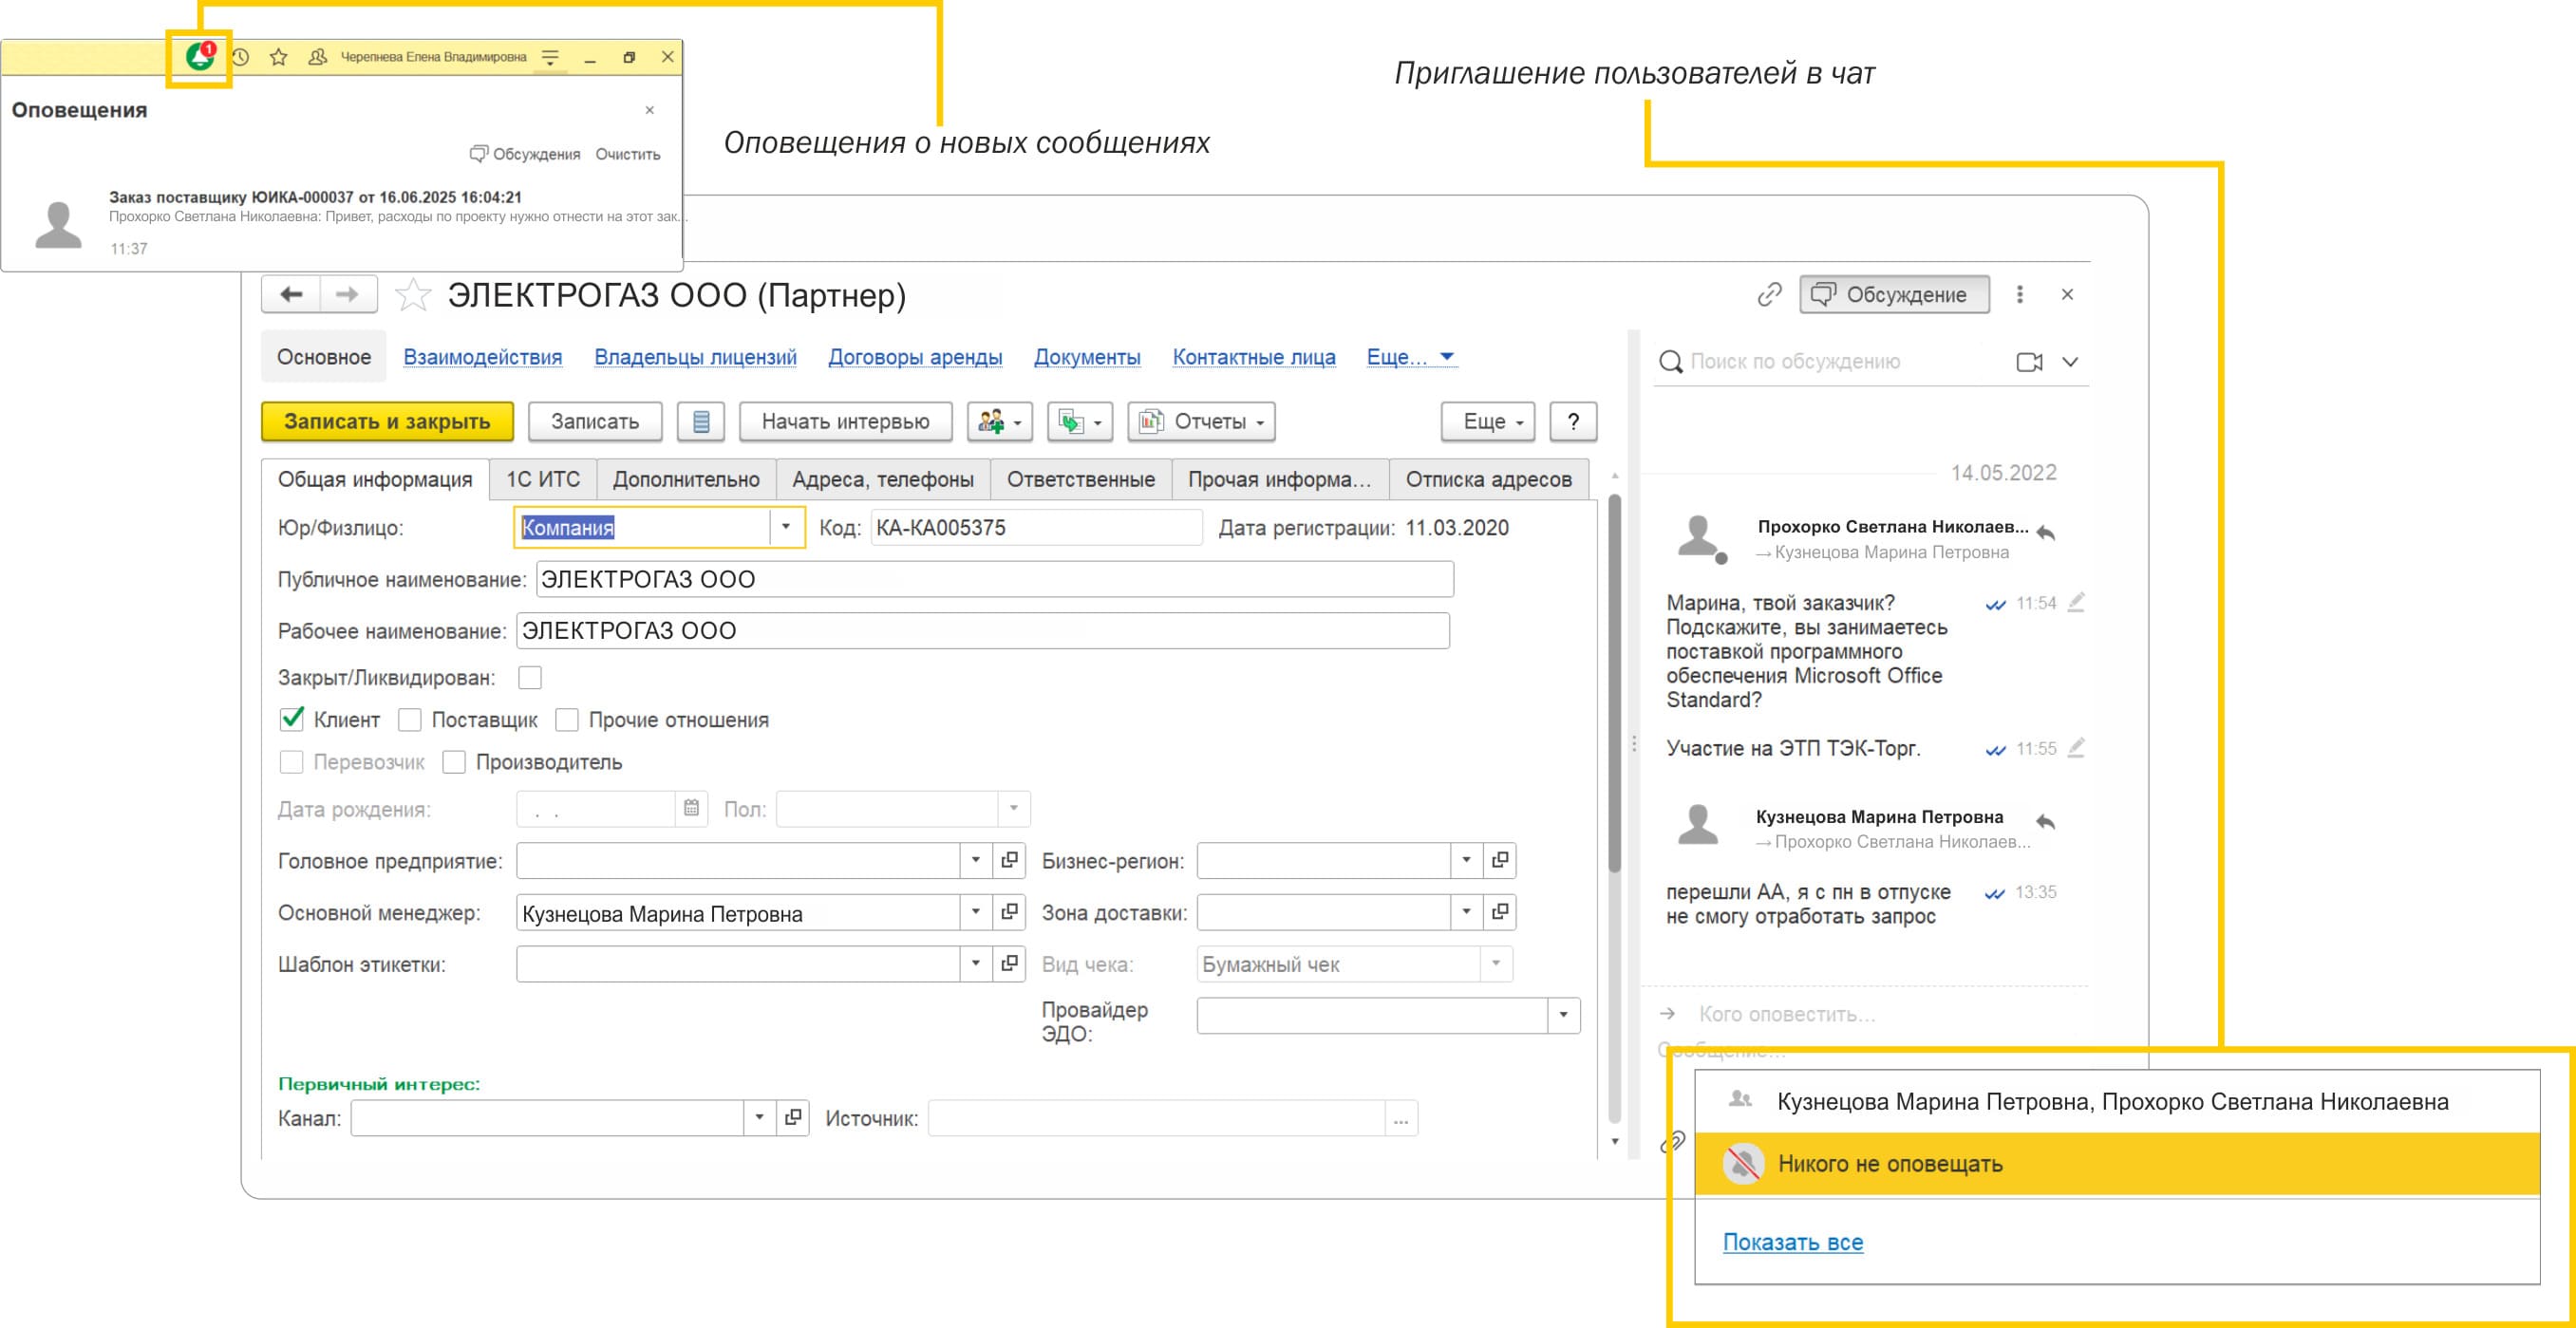Click the favorites star in title bar
The width and height of the screenshot is (2576, 1328).
[279, 57]
